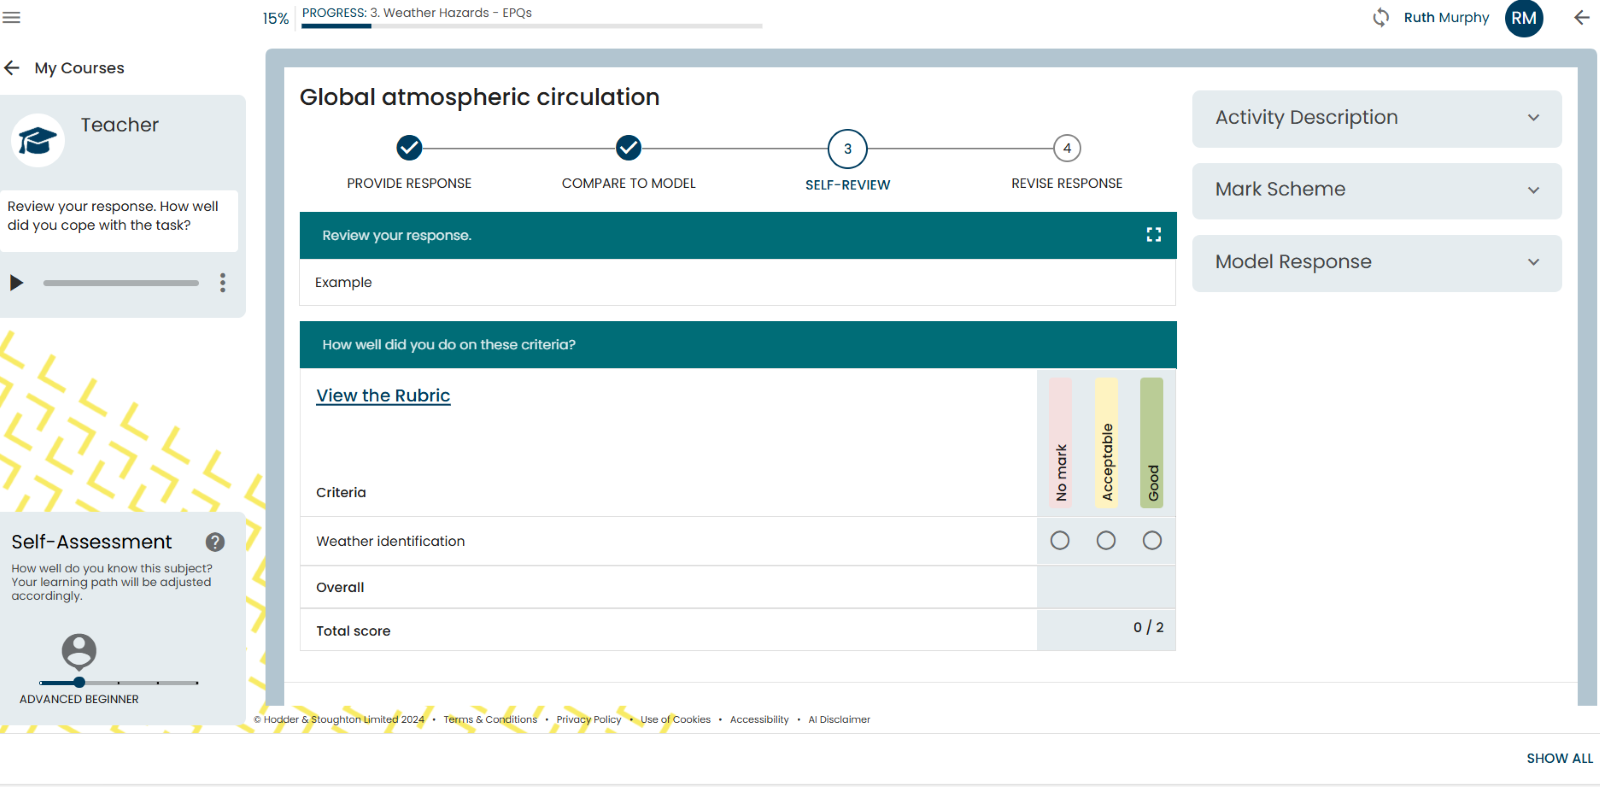Screen dimensions: 1600x787
Task: Click the Example response text area
Action: click(738, 283)
